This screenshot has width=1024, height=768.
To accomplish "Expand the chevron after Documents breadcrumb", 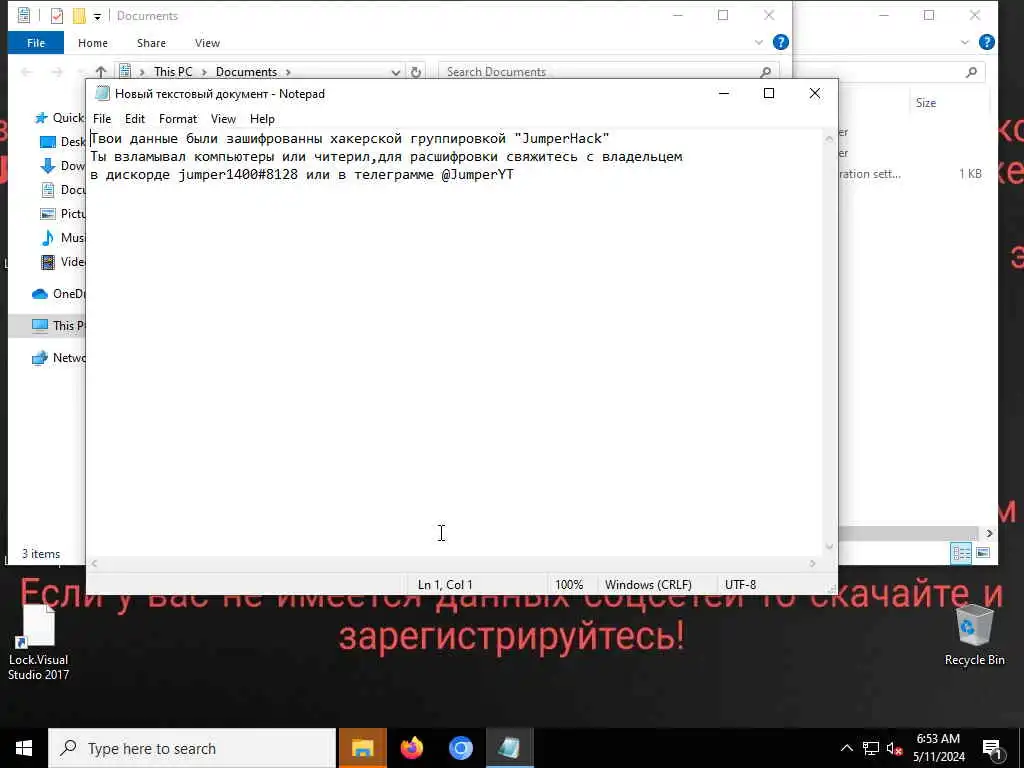I will coord(288,72).
